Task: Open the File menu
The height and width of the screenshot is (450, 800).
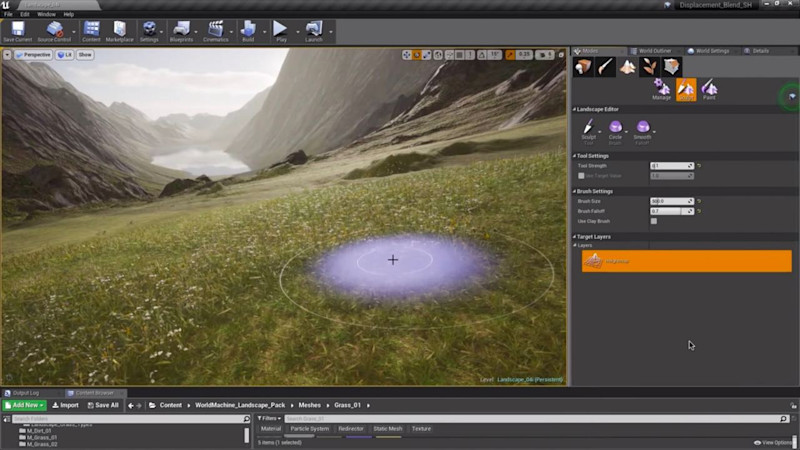Action: pos(8,14)
